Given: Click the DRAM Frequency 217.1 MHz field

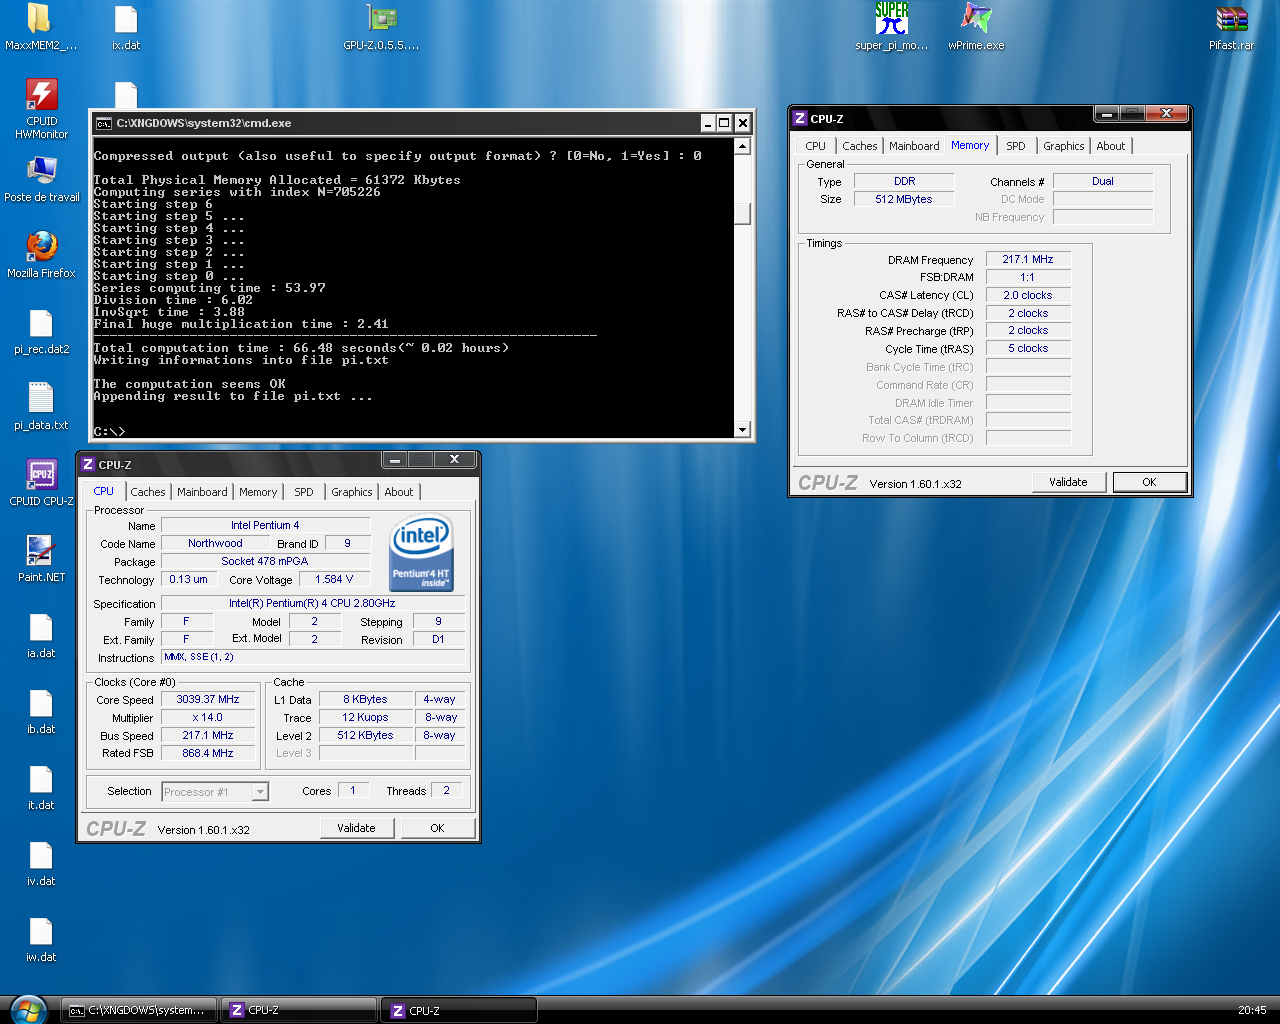Looking at the screenshot, I should [x=1028, y=259].
